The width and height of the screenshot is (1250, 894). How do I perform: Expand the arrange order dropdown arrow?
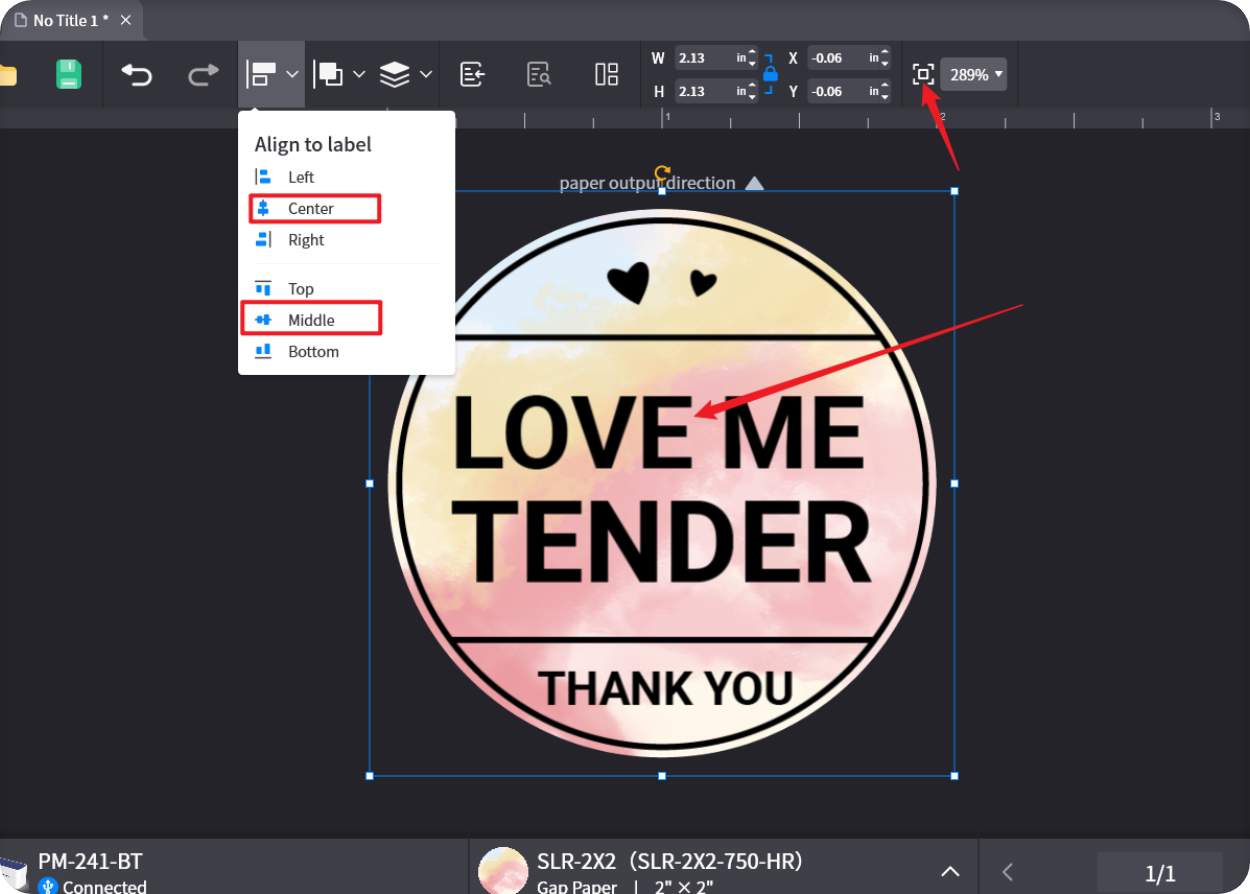[359, 74]
